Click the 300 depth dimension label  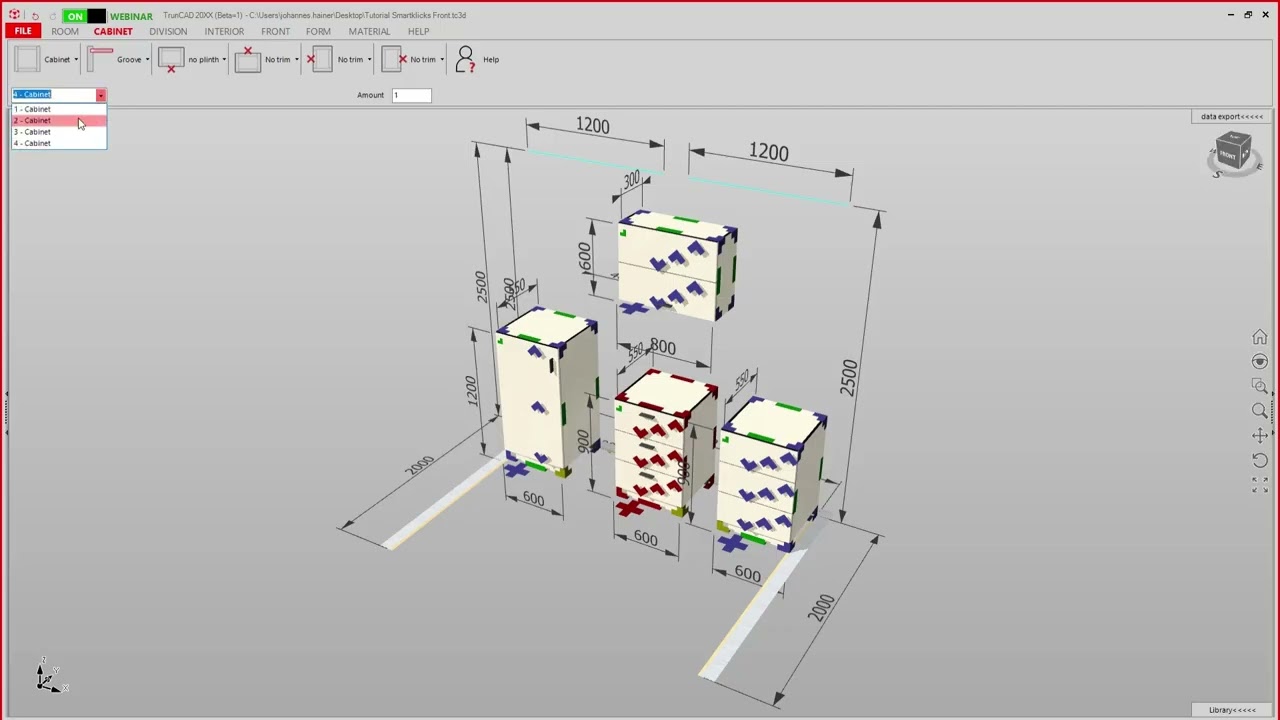coord(631,181)
